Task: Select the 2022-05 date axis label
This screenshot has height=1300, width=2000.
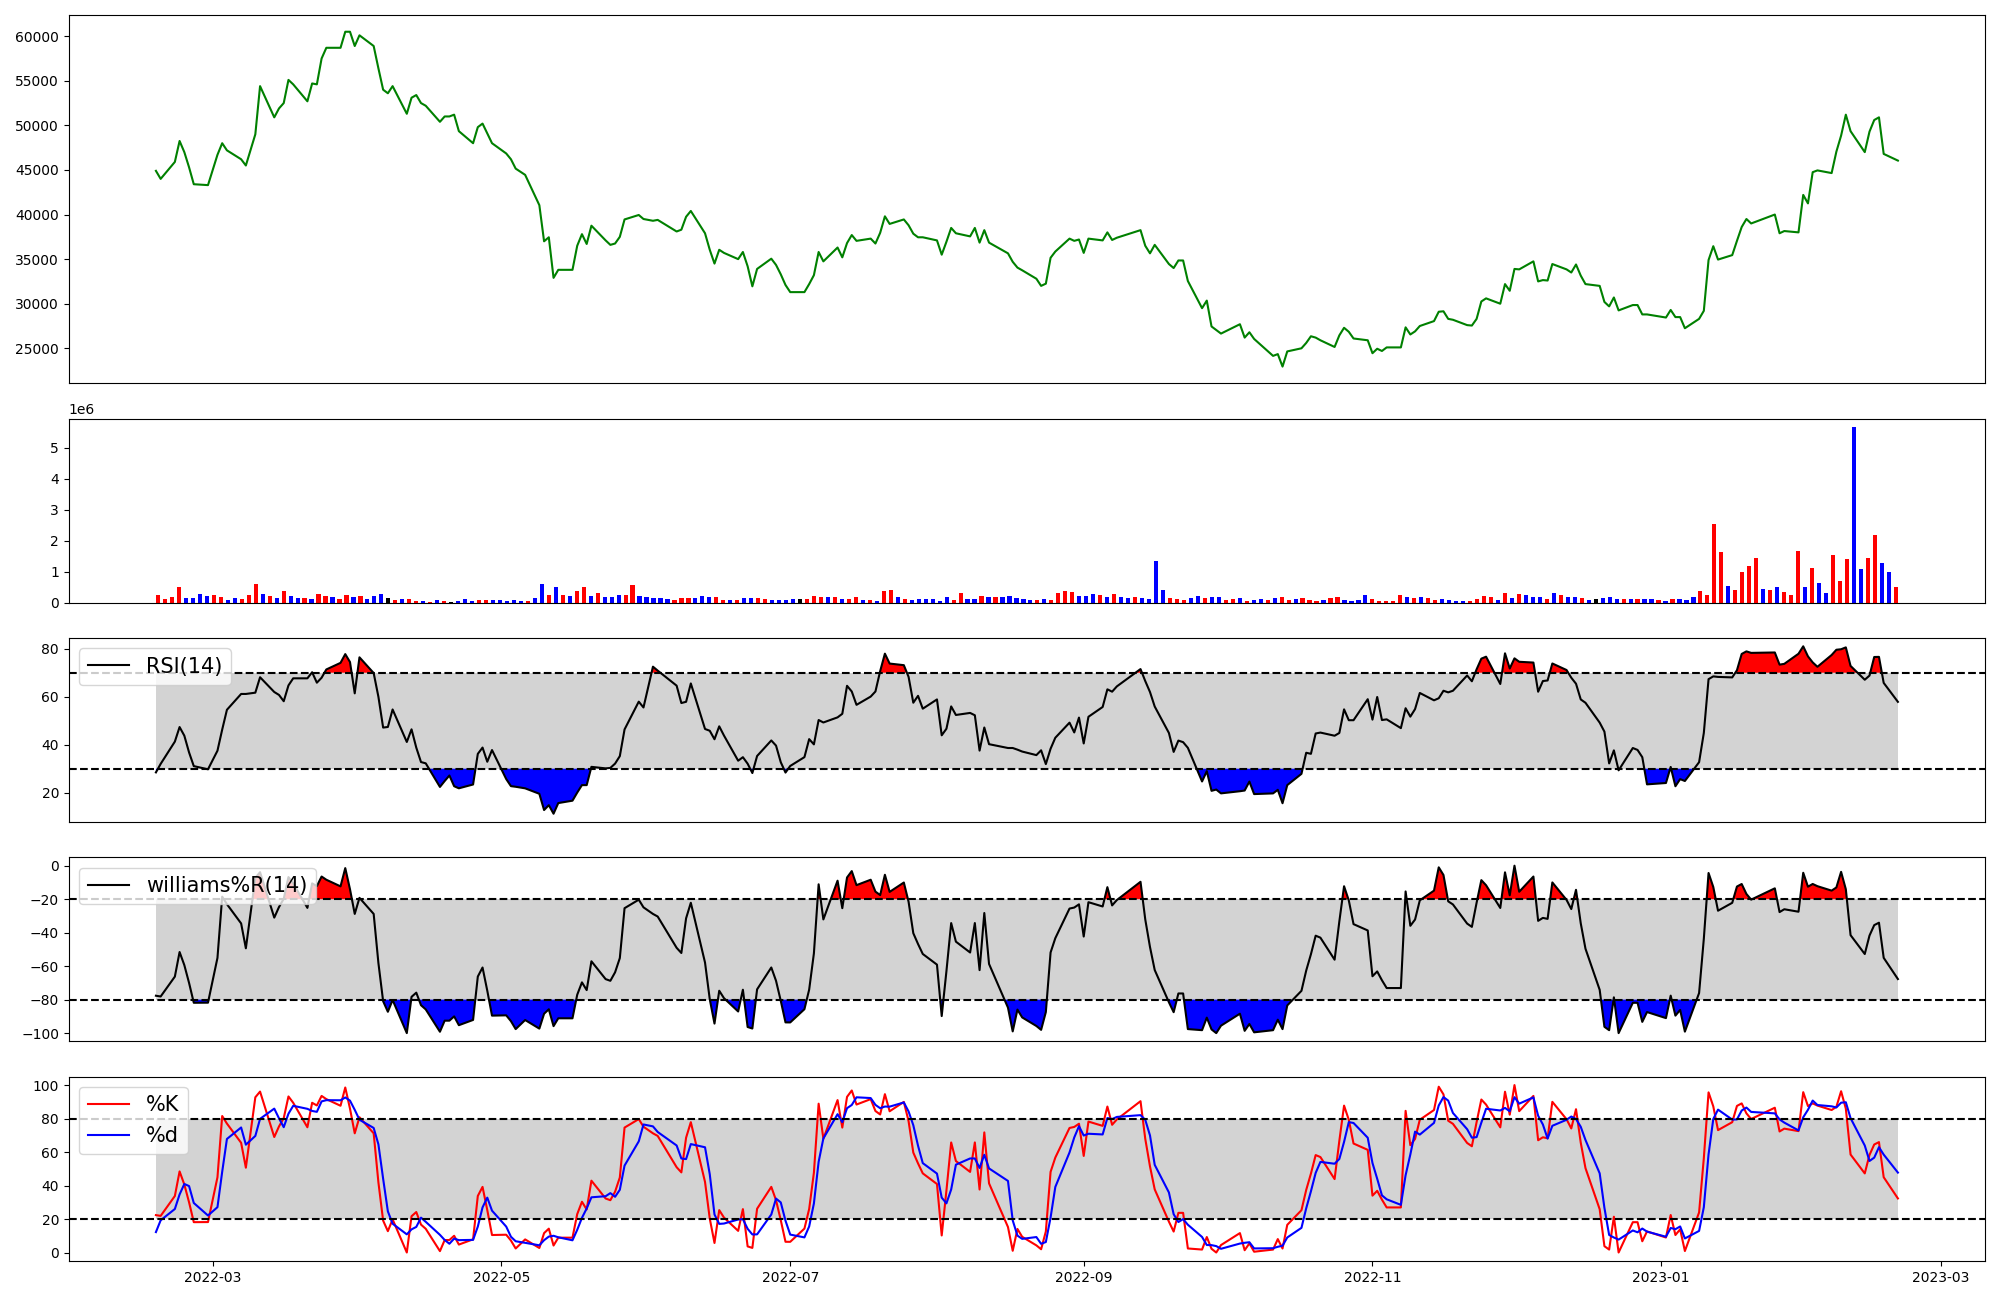Action: tap(501, 1277)
